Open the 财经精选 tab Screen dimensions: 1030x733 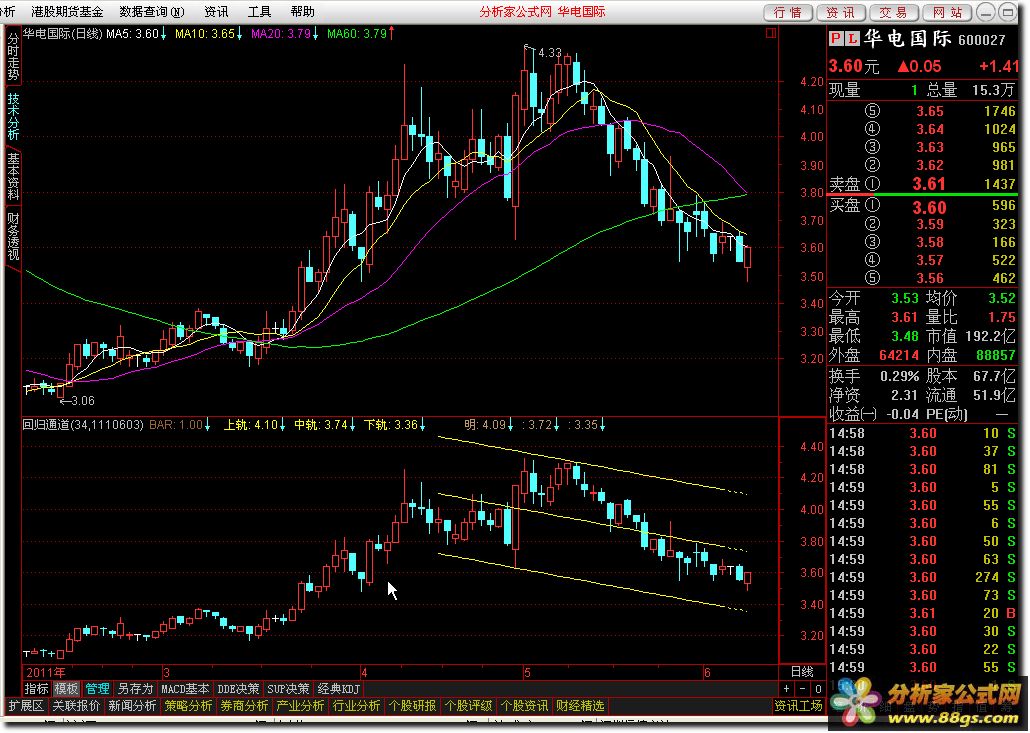click(580, 706)
